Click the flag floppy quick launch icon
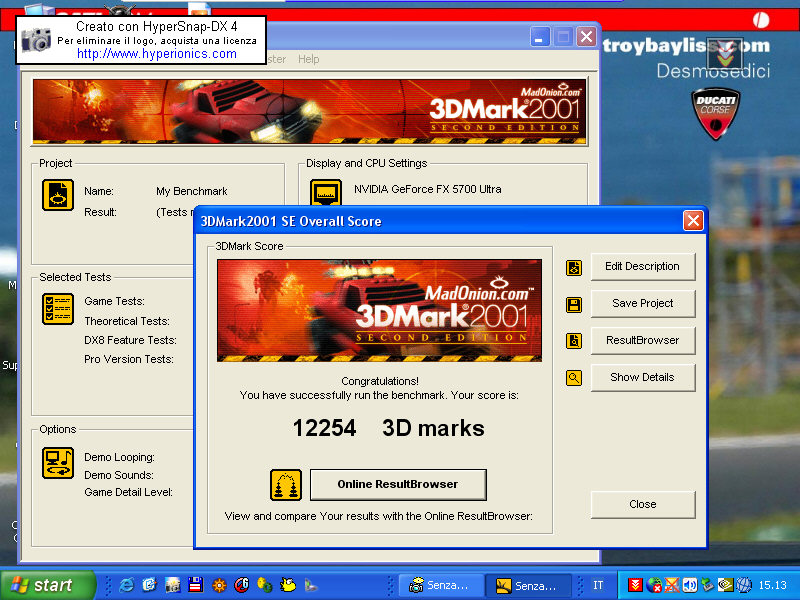Image resolution: width=800 pixels, height=600 pixels. (x=196, y=585)
